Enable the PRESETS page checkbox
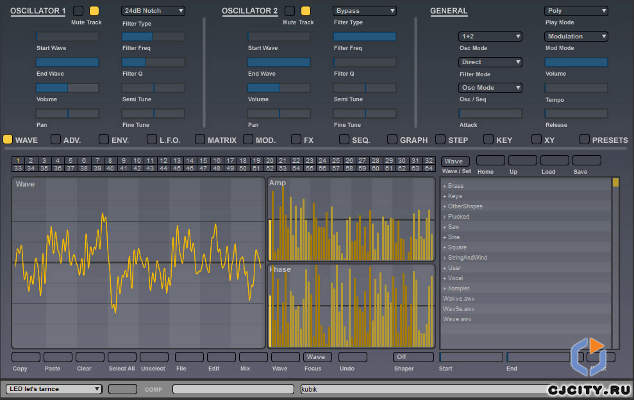 (x=584, y=139)
